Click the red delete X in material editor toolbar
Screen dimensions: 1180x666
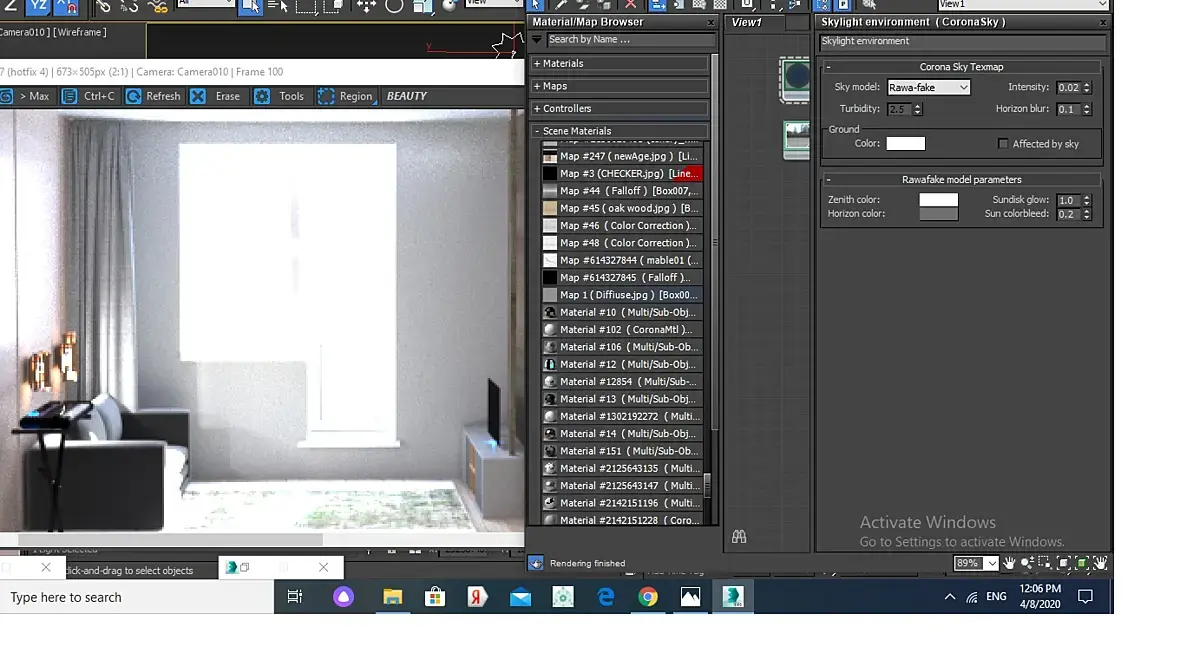click(x=631, y=5)
